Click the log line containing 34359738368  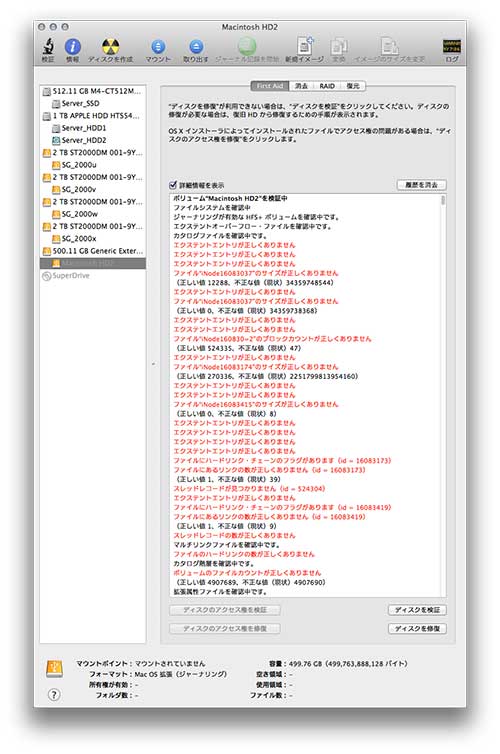click(247, 311)
